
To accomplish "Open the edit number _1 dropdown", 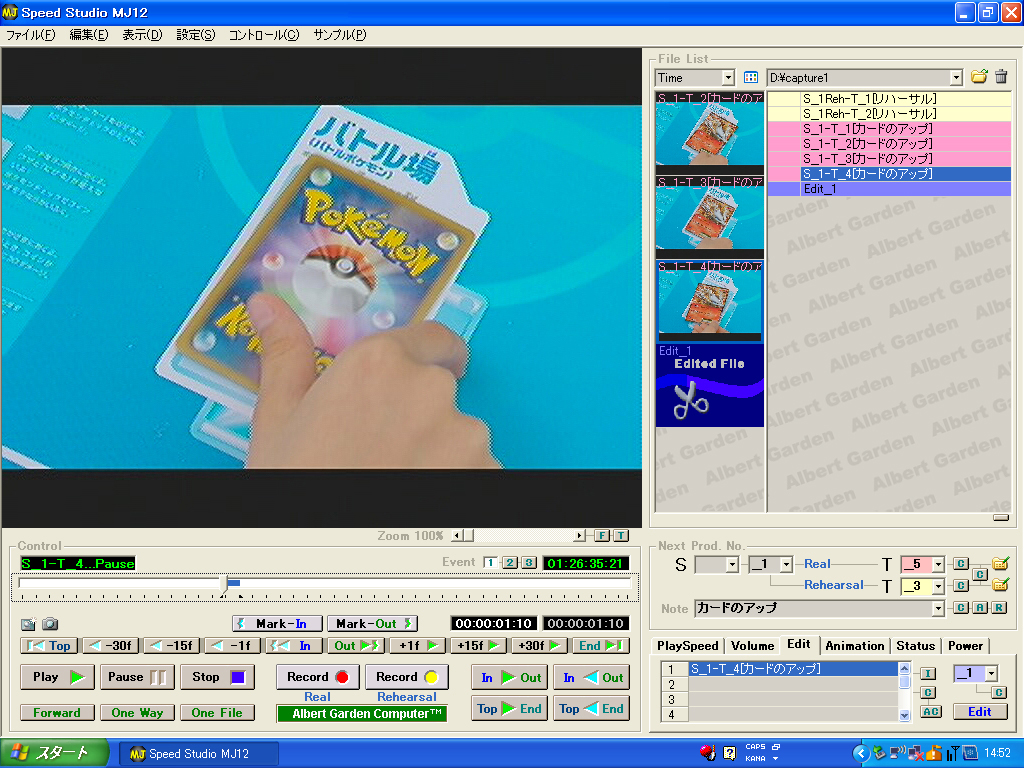I will pyautogui.click(x=991, y=673).
